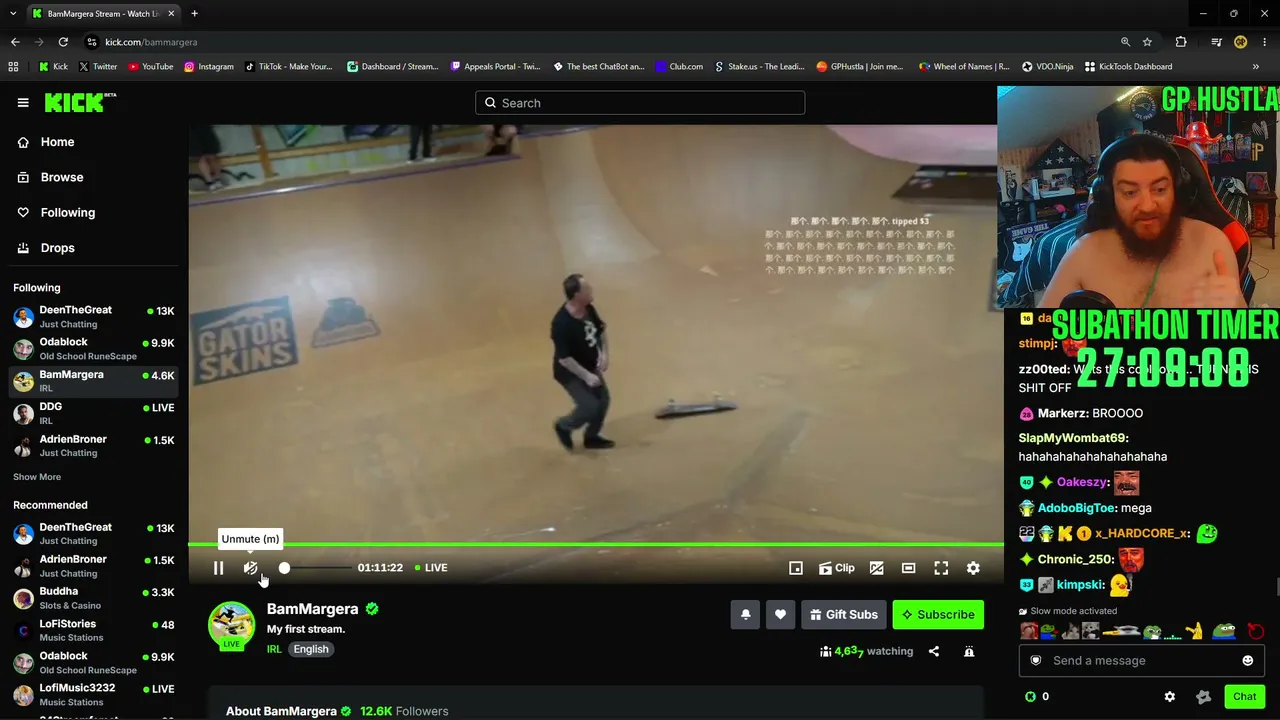Viewport: 1280px width, 720px height.
Task: Share the stream
Action: pos(934,652)
